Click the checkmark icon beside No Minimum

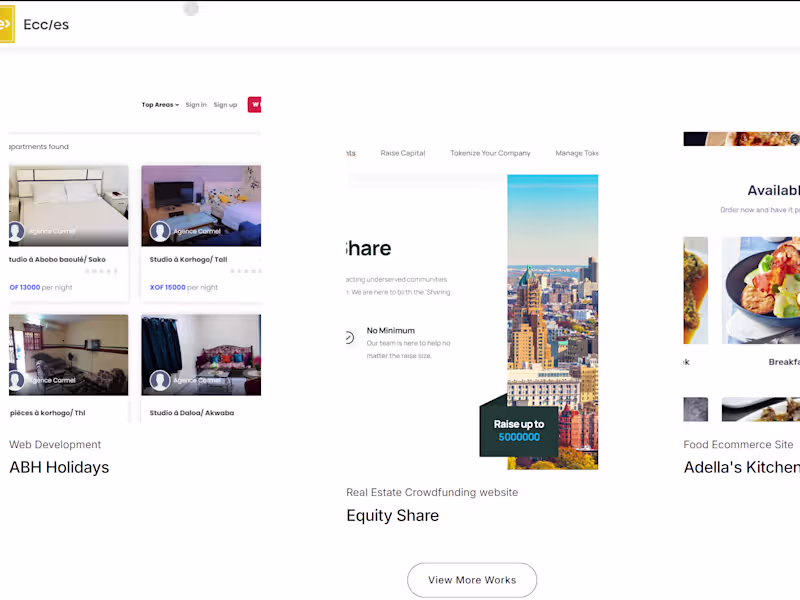pyautogui.click(x=349, y=337)
